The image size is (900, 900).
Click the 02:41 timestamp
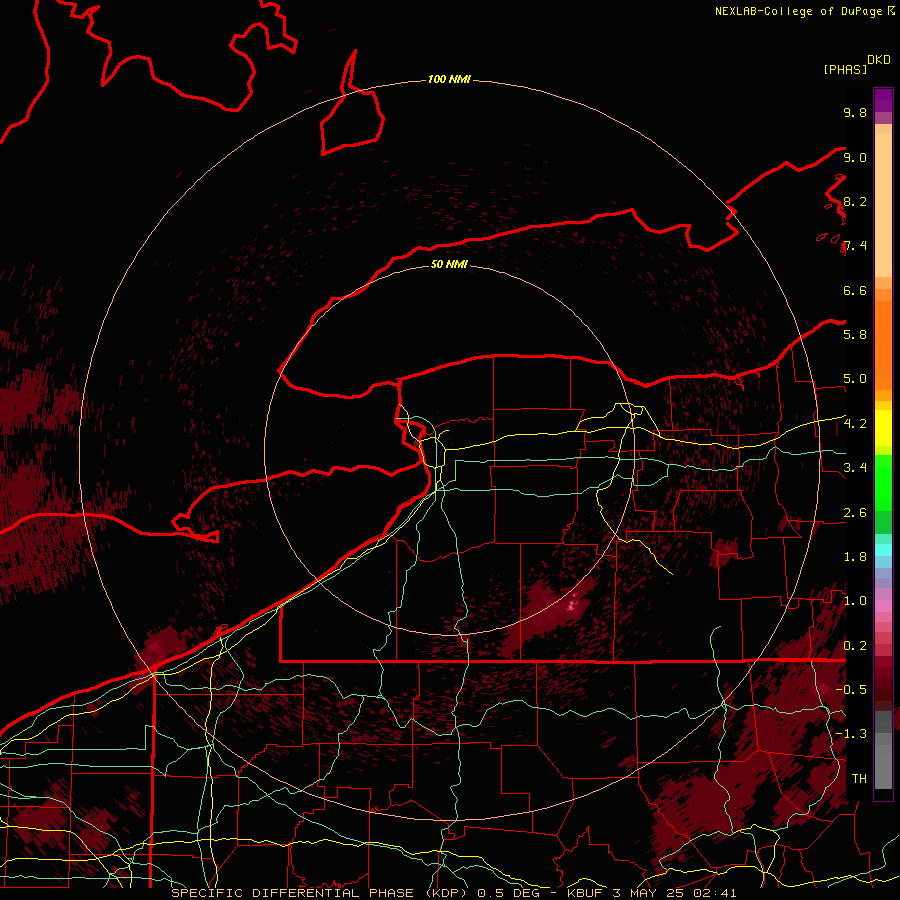pyautogui.click(x=716, y=893)
